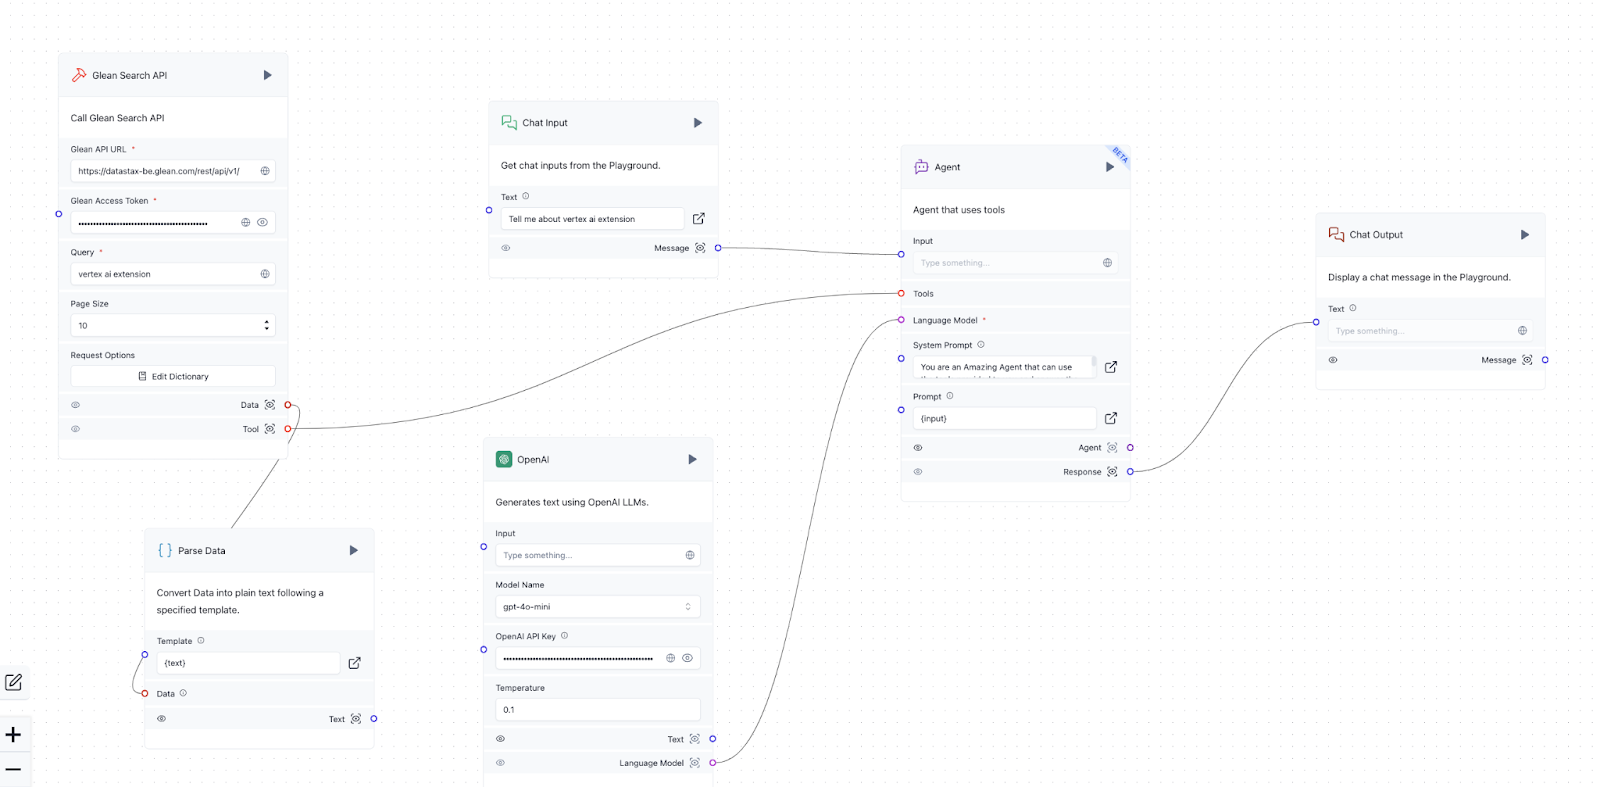Click the BETA badge on Agent
This screenshot has width=1600, height=787.
1120,156
